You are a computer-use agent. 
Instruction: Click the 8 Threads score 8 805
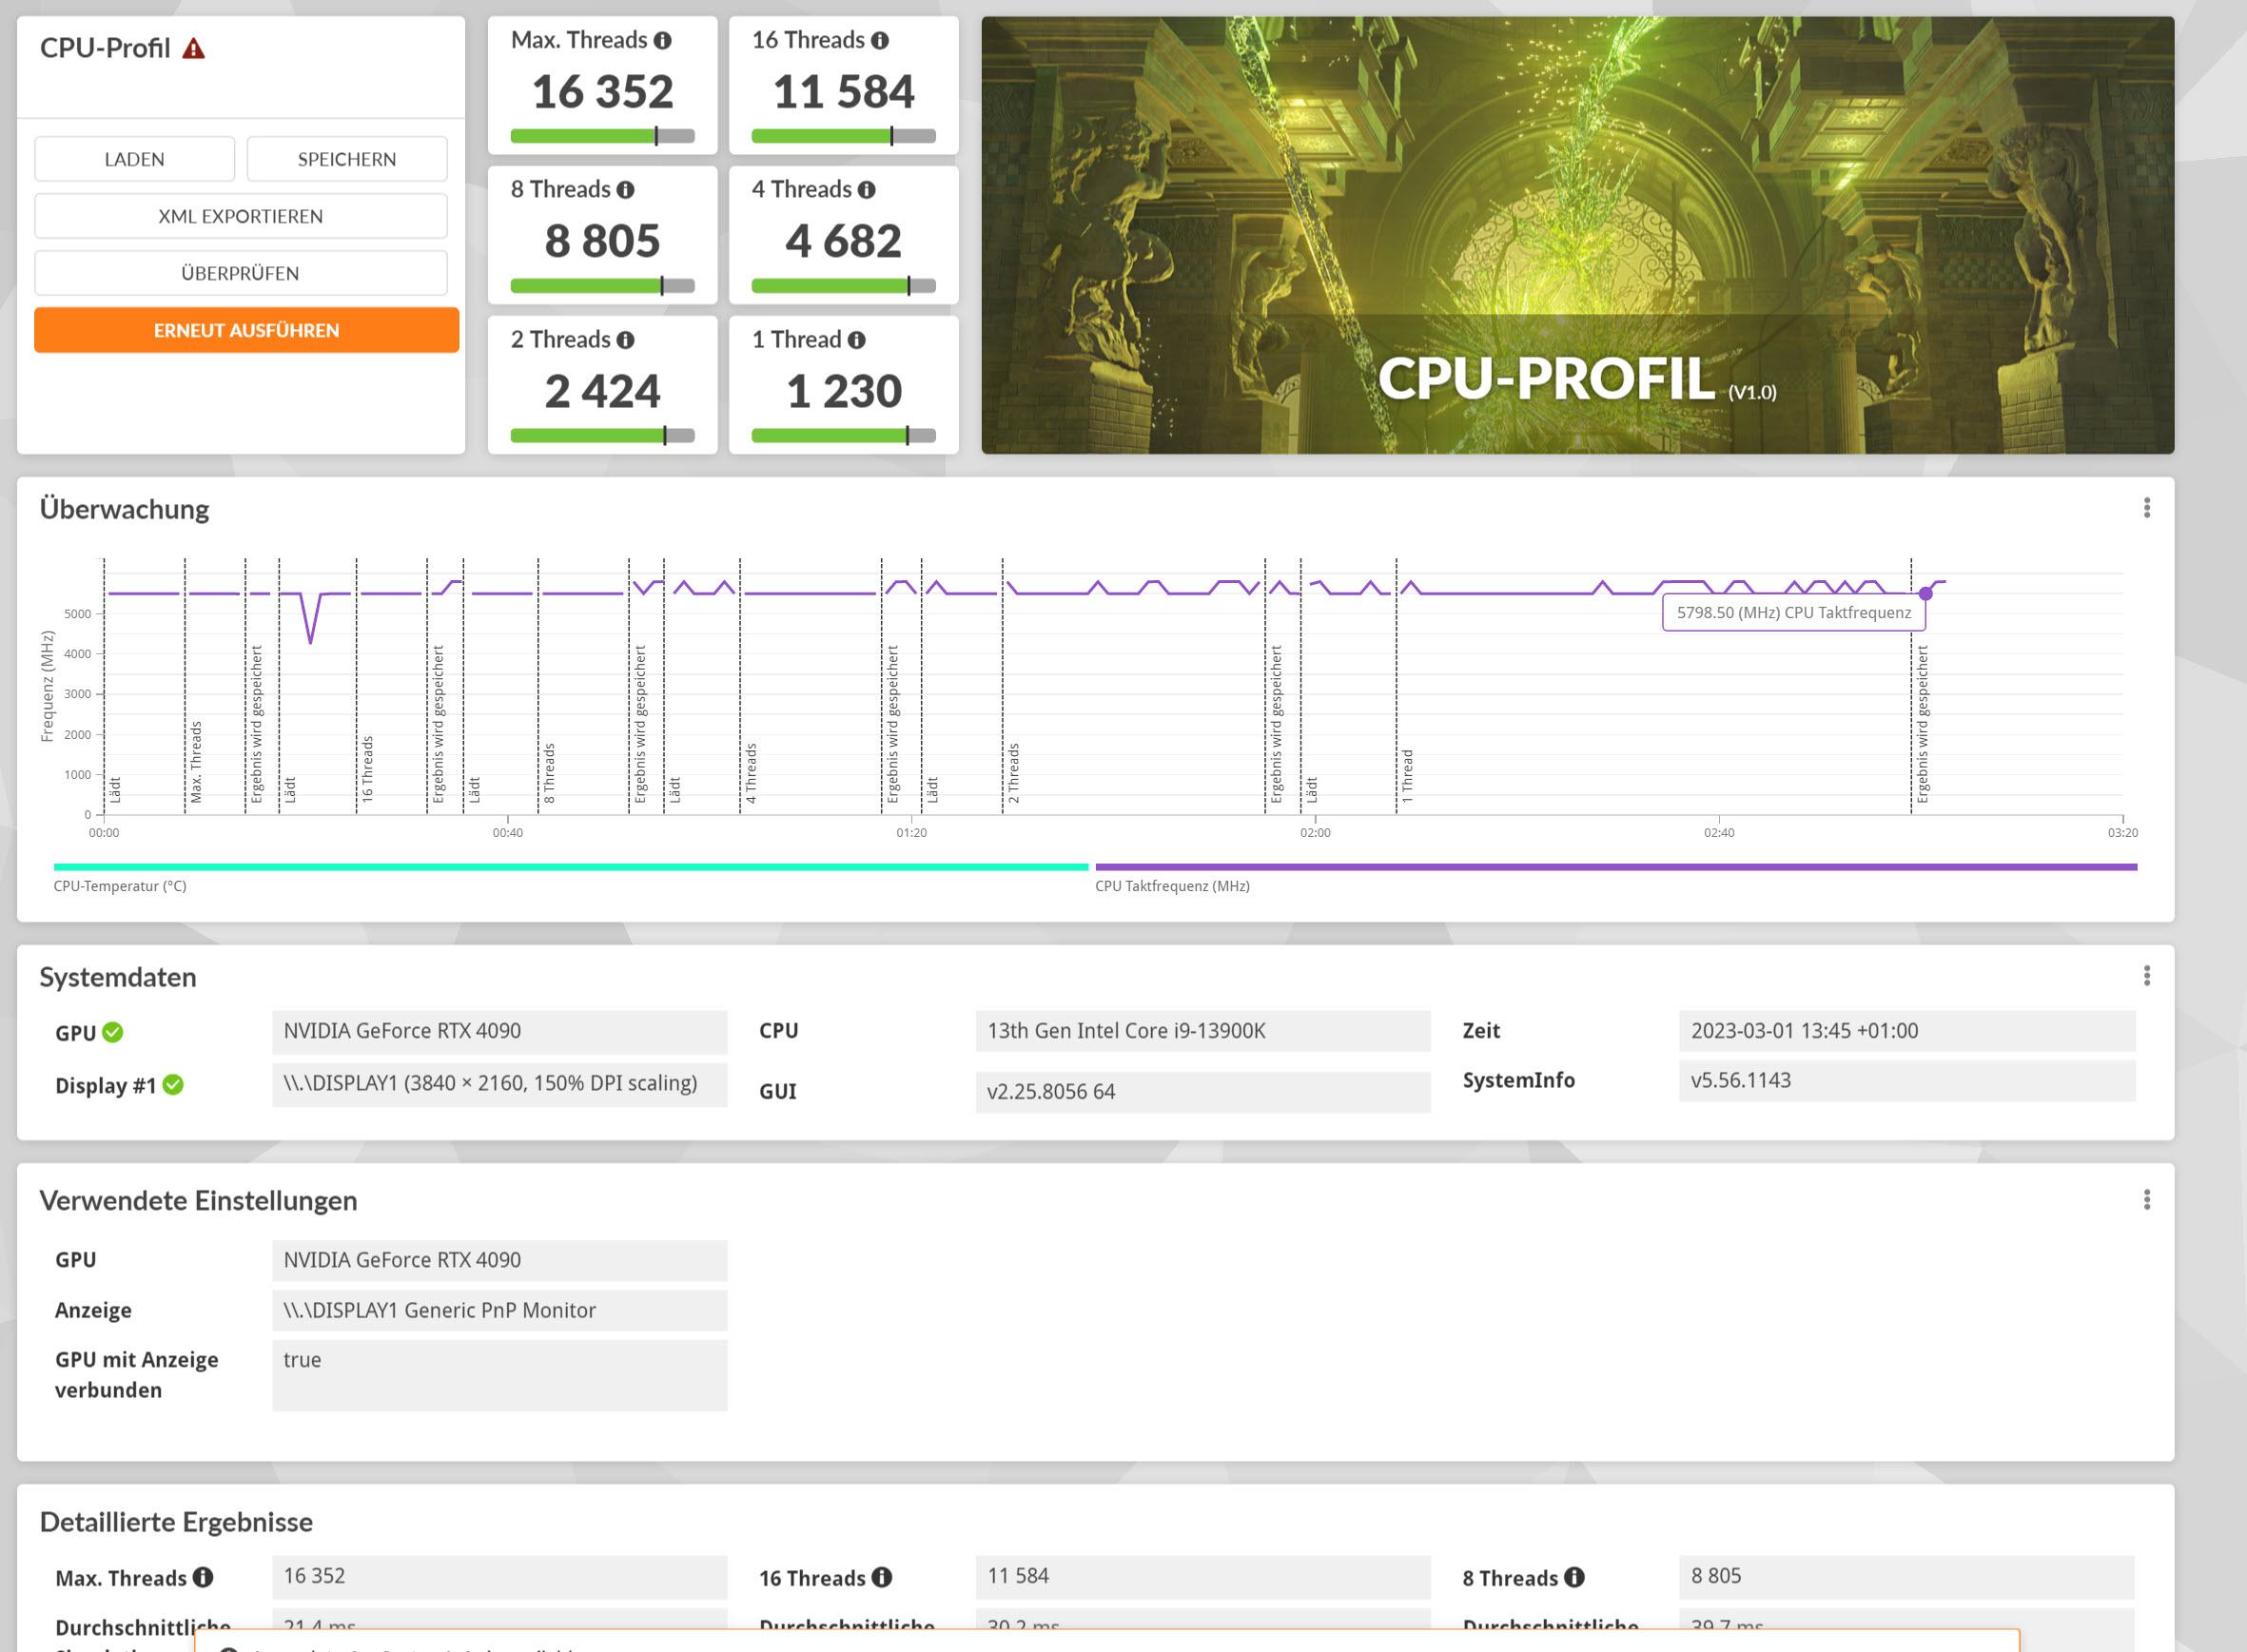pos(602,241)
